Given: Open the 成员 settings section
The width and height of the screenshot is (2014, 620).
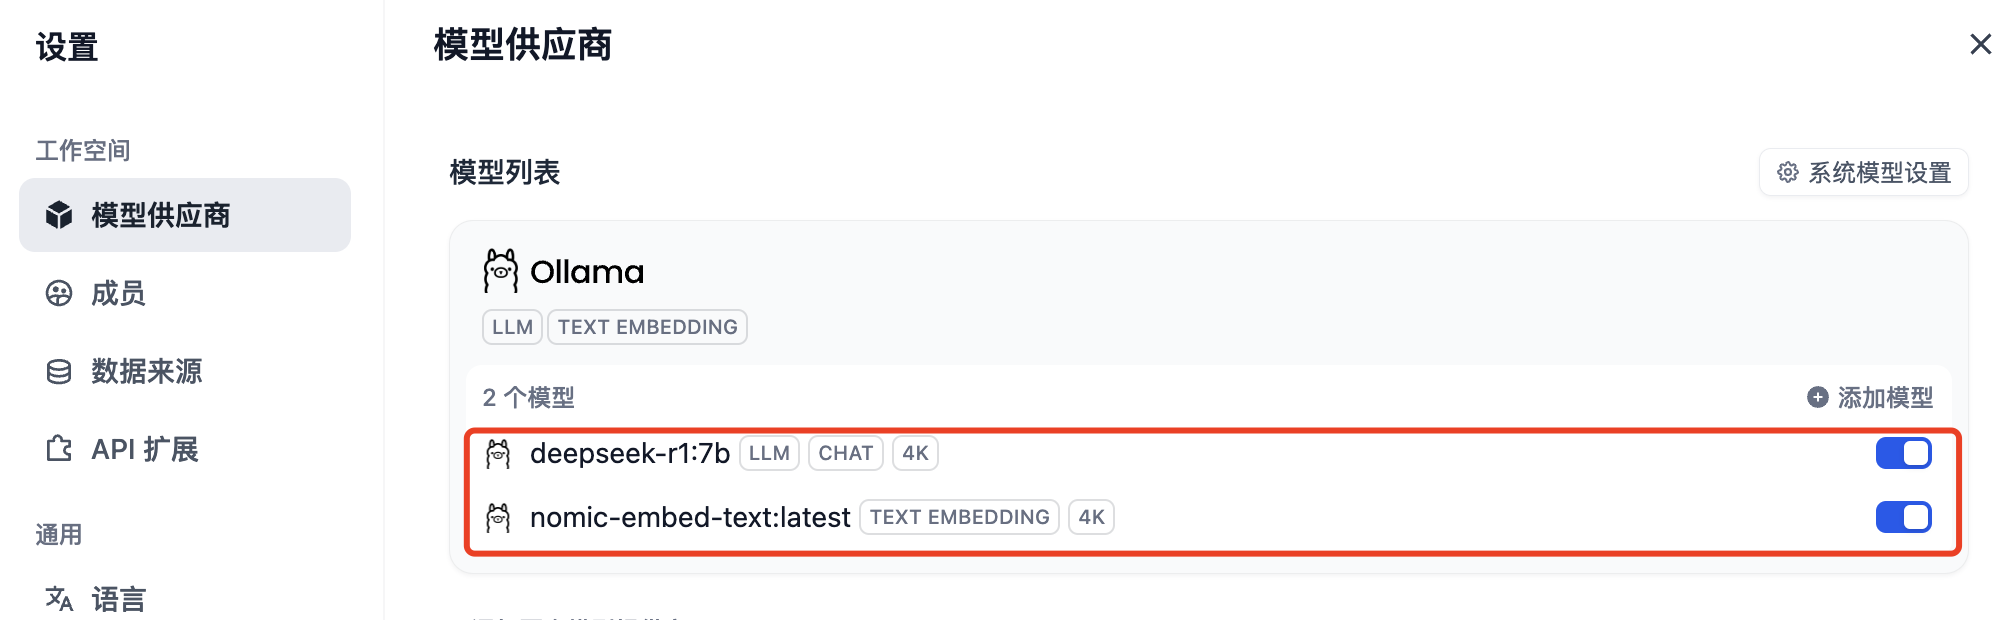Looking at the screenshot, I should [118, 293].
